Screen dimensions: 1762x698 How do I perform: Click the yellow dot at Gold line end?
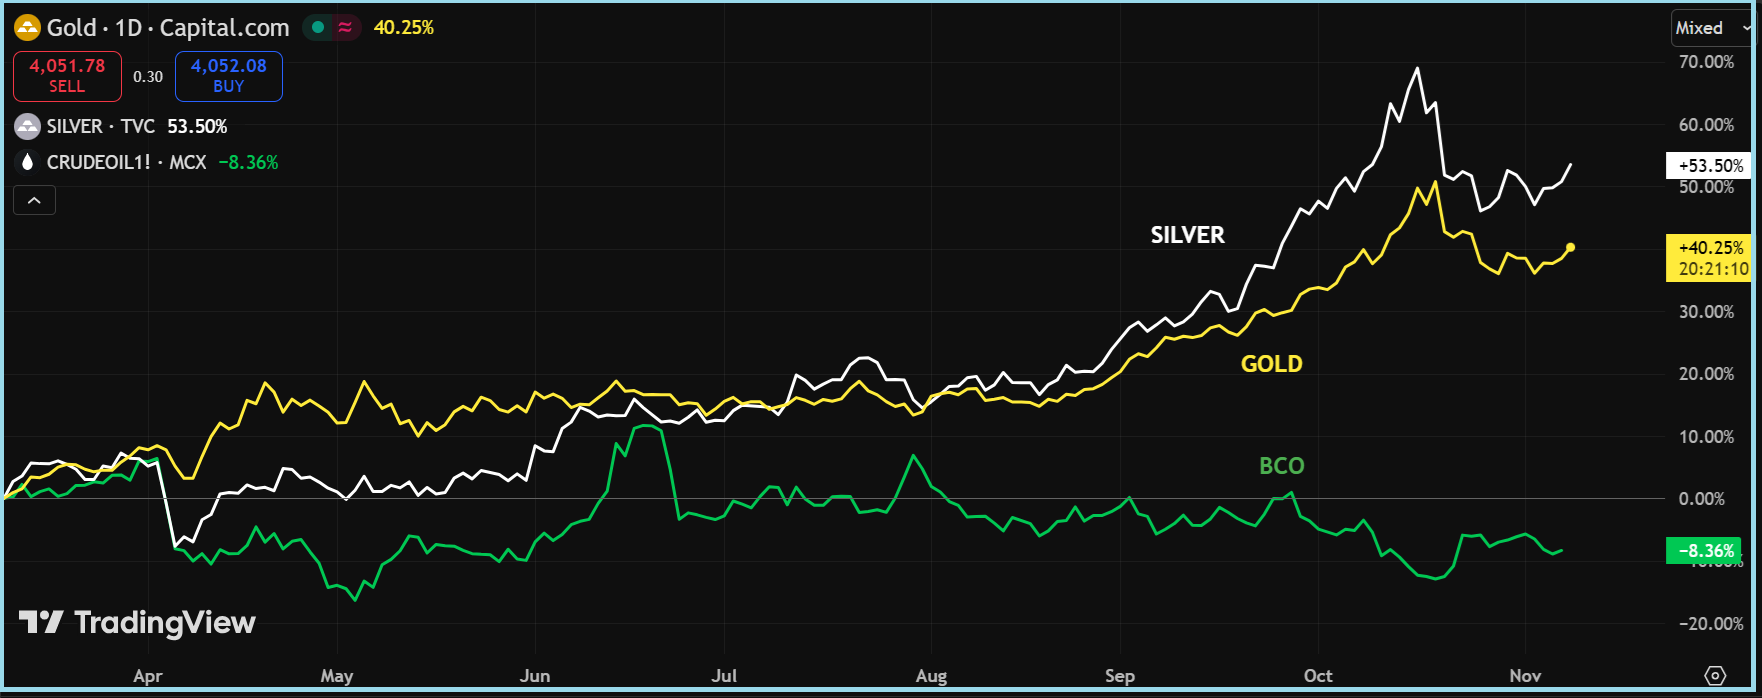click(1570, 247)
